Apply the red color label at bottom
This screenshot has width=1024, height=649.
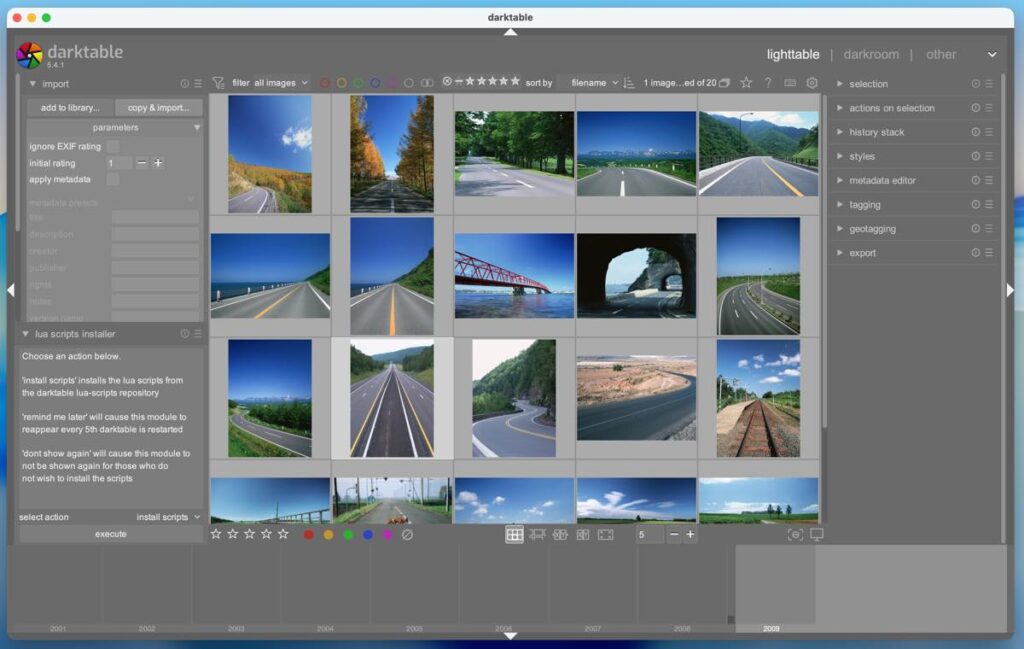click(x=309, y=535)
